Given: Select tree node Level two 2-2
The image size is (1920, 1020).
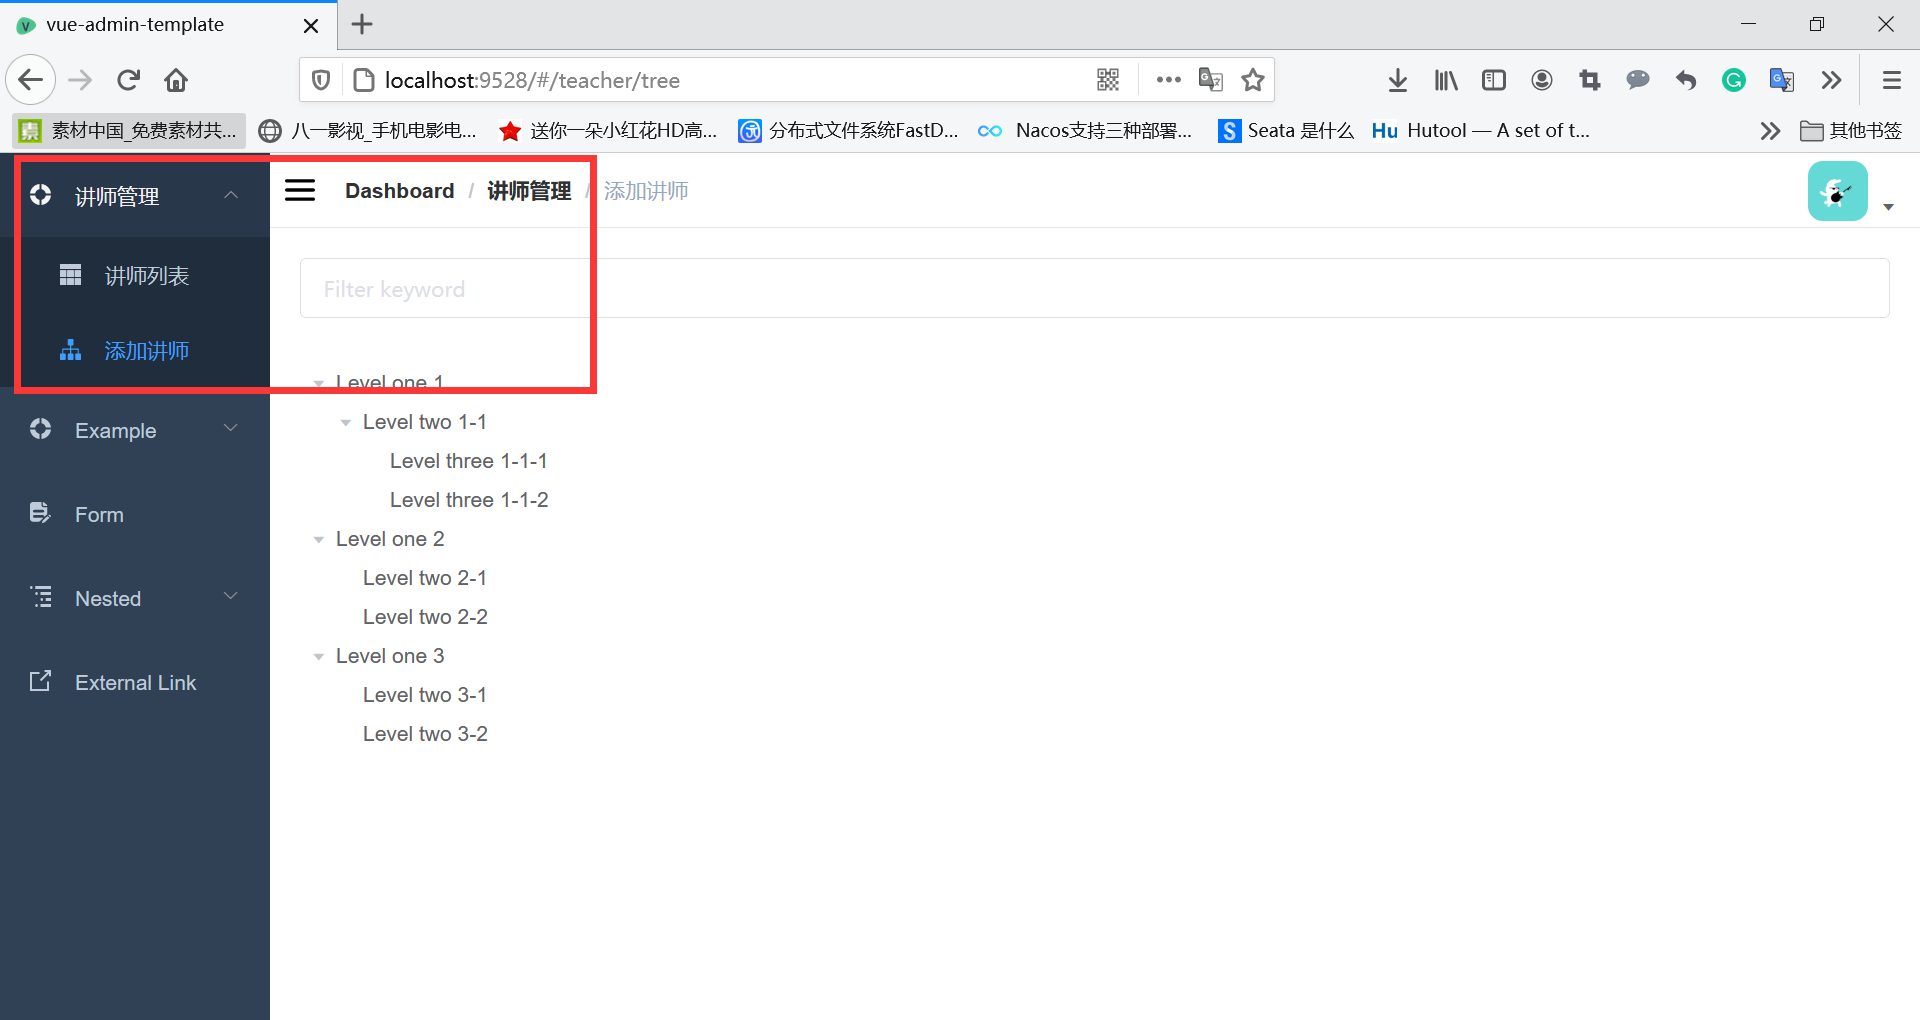Looking at the screenshot, I should pyautogui.click(x=425, y=617).
